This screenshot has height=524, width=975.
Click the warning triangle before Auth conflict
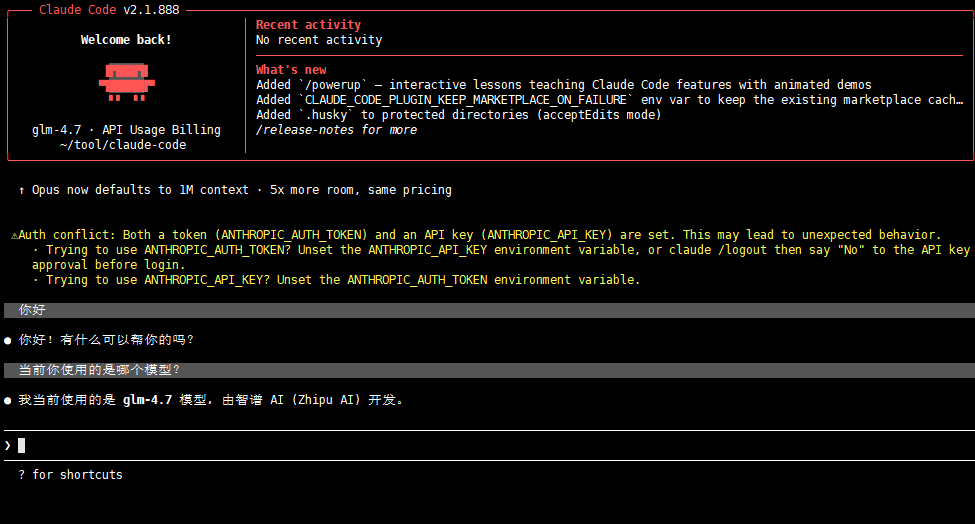[14, 236]
